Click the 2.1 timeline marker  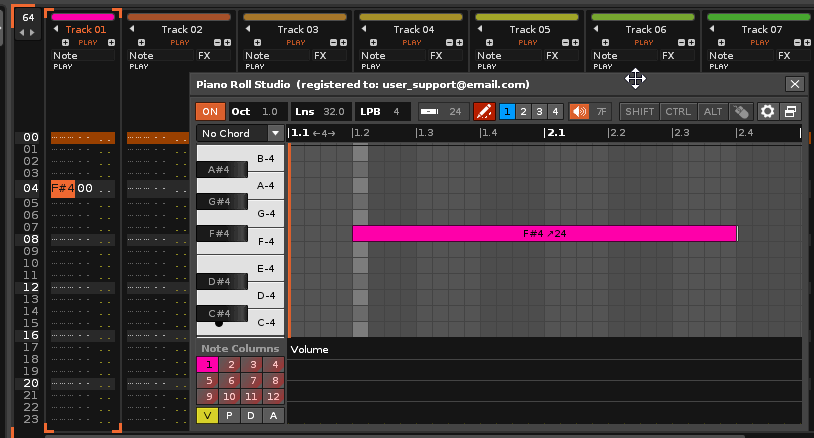click(x=554, y=133)
